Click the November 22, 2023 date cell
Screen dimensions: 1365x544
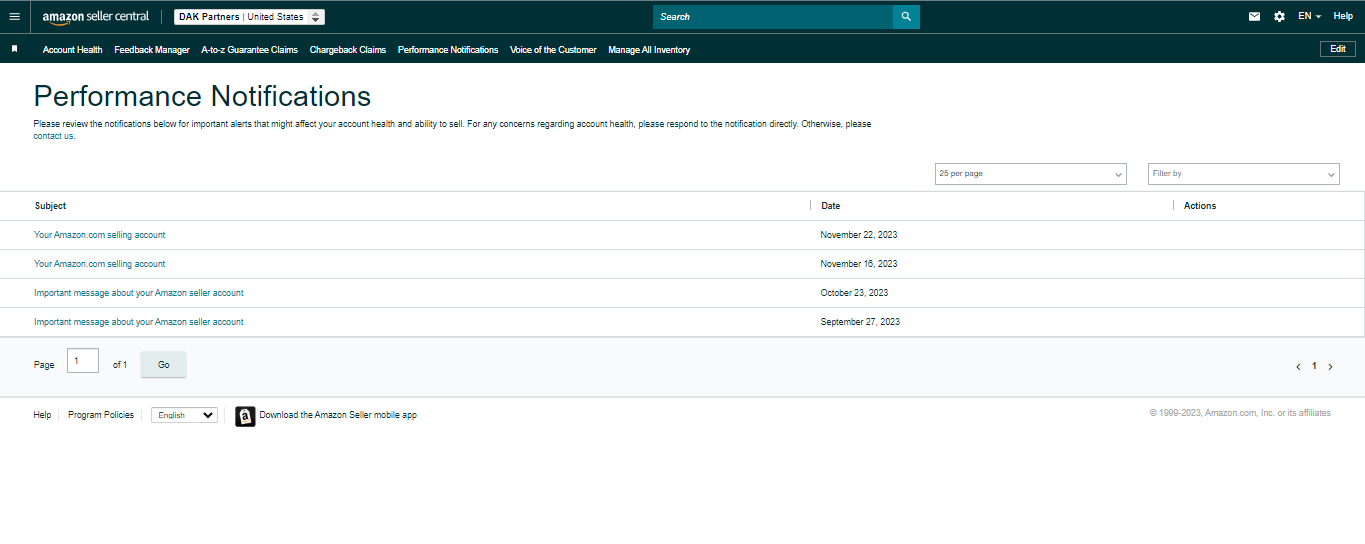coord(859,235)
